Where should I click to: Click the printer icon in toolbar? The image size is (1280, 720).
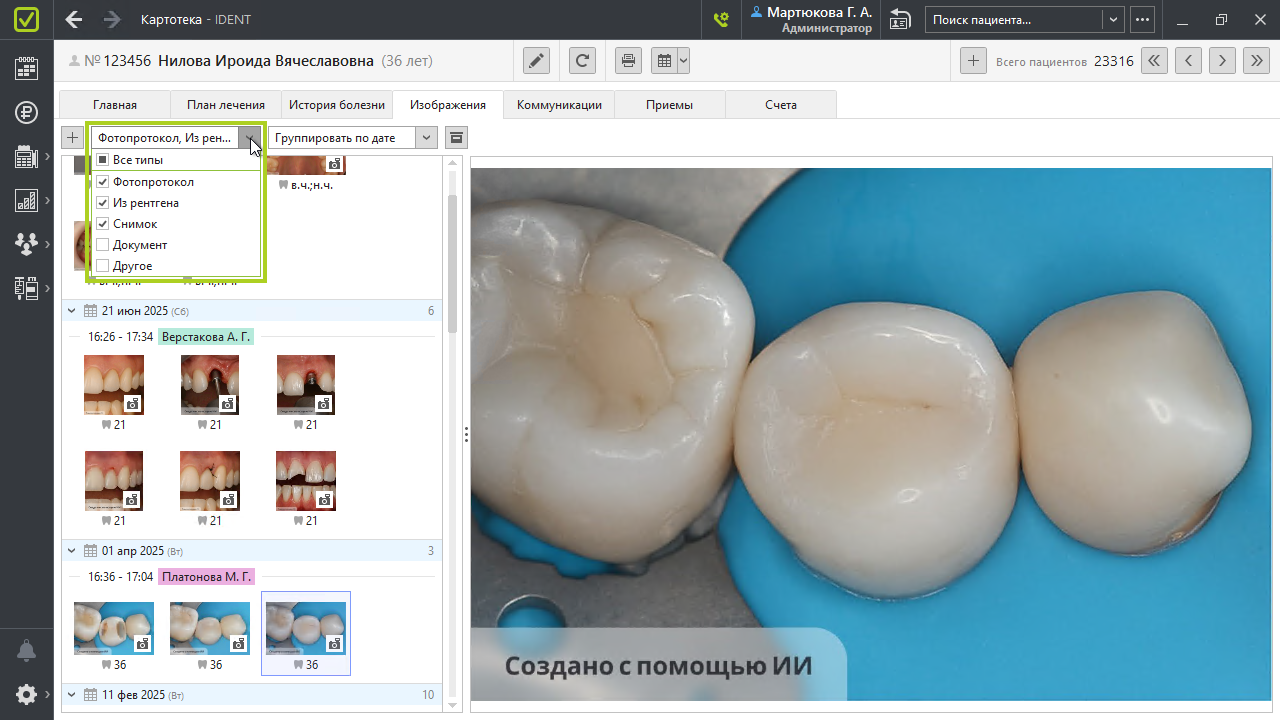628,61
